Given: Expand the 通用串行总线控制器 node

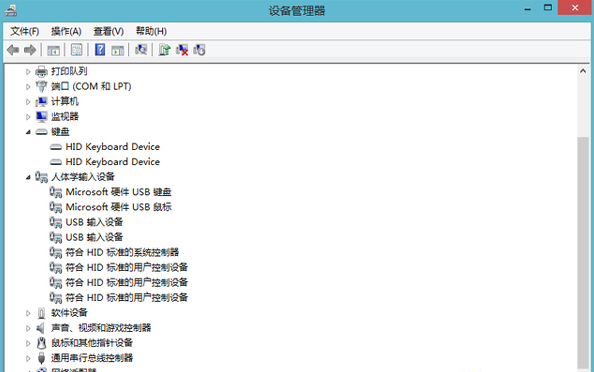Looking at the screenshot, I should click(x=28, y=358).
